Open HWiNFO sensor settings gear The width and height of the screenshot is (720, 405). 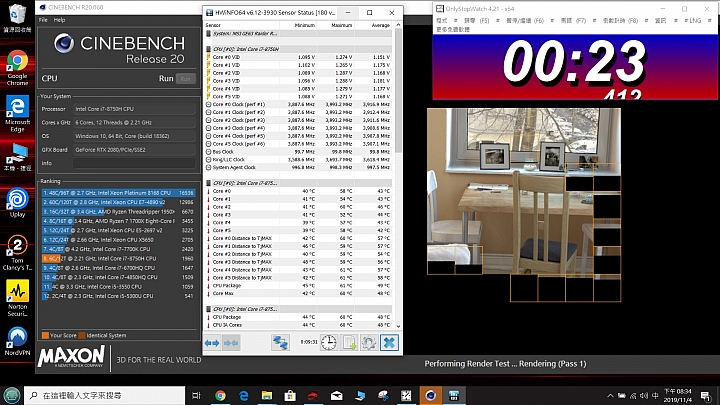[x=369, y=343]
